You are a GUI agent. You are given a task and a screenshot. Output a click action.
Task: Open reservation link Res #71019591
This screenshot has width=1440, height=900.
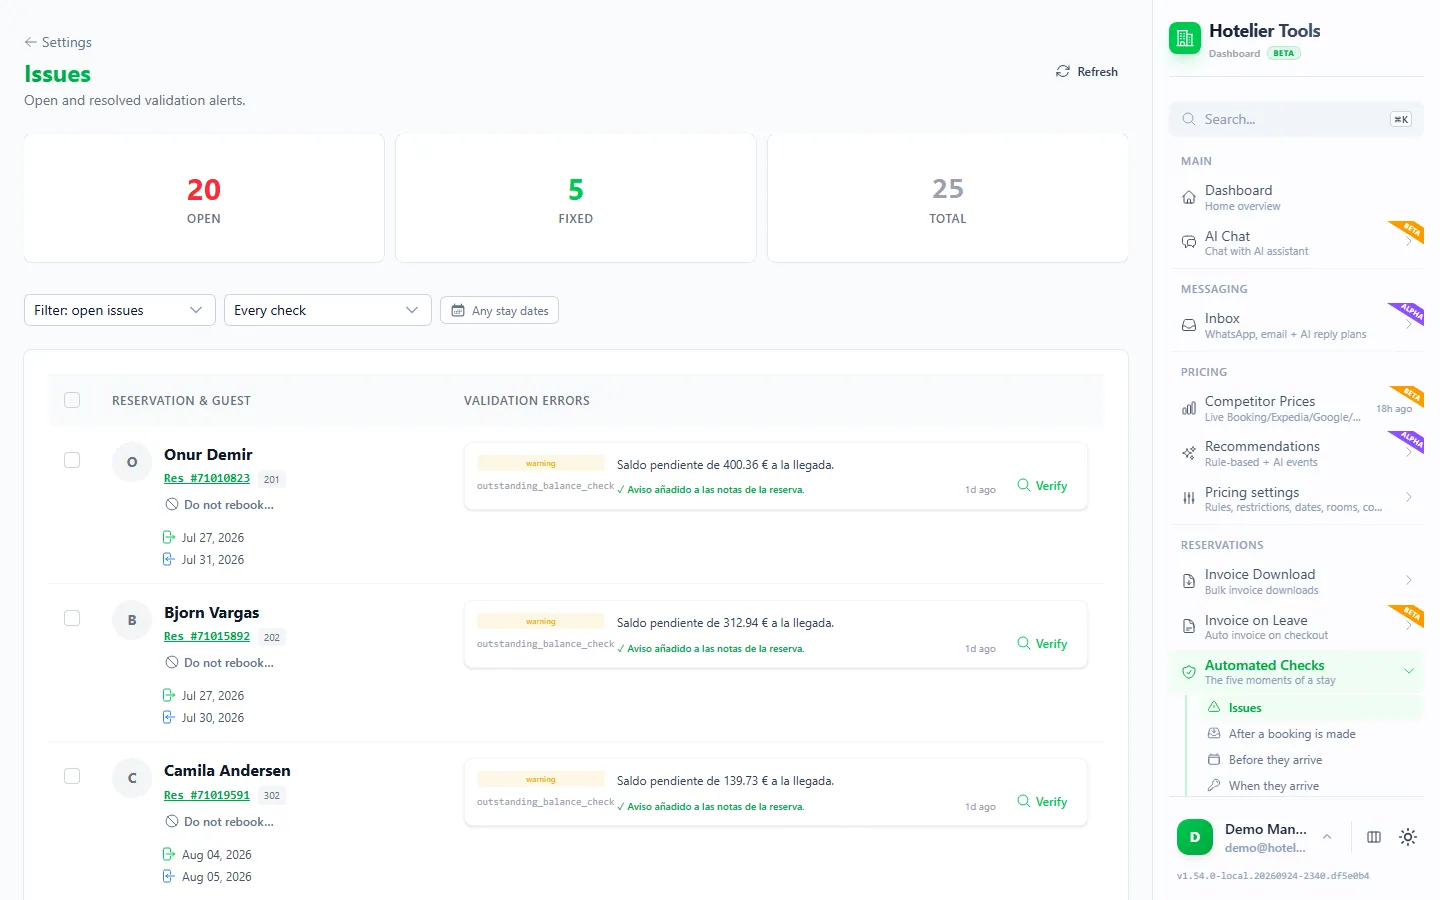coord(207,796)
